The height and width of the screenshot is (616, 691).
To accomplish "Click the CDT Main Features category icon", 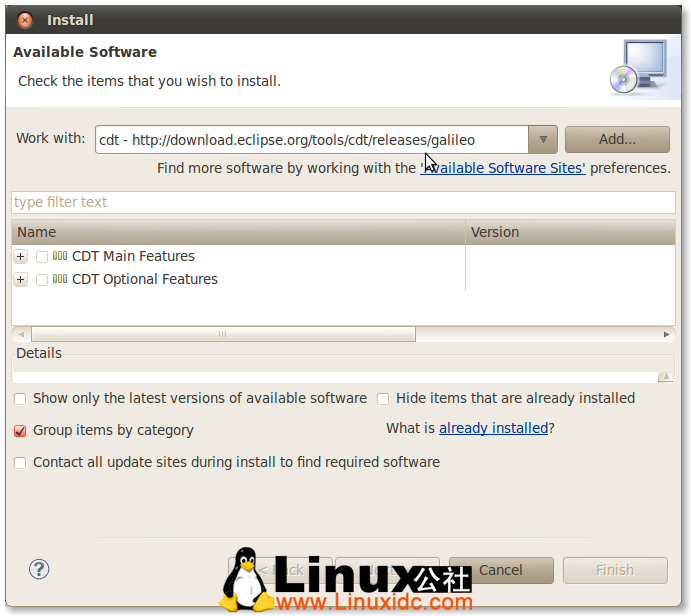I will pyautogui.click(x=60, y=256).
